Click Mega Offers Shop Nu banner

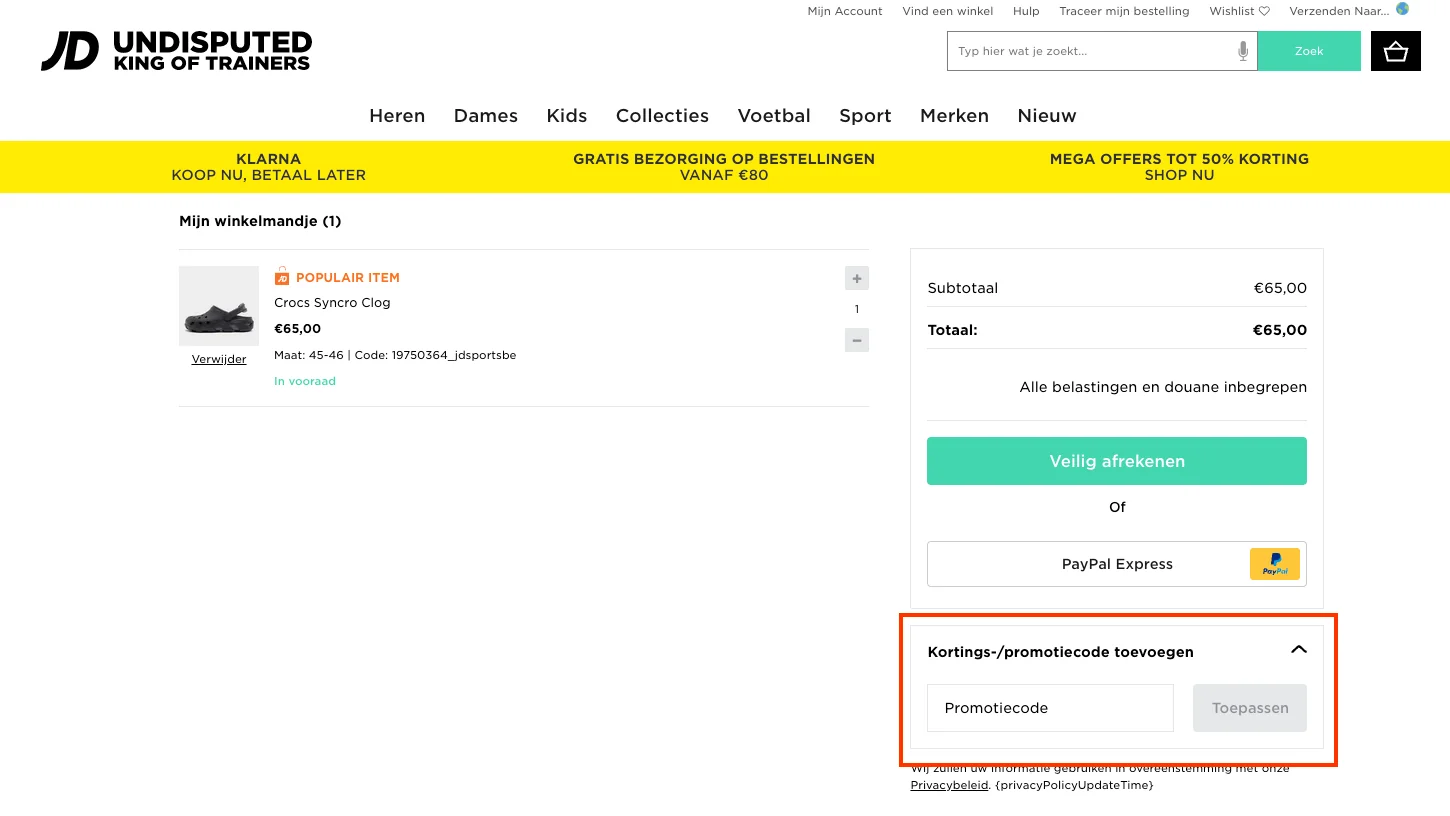click(1179, 167)
